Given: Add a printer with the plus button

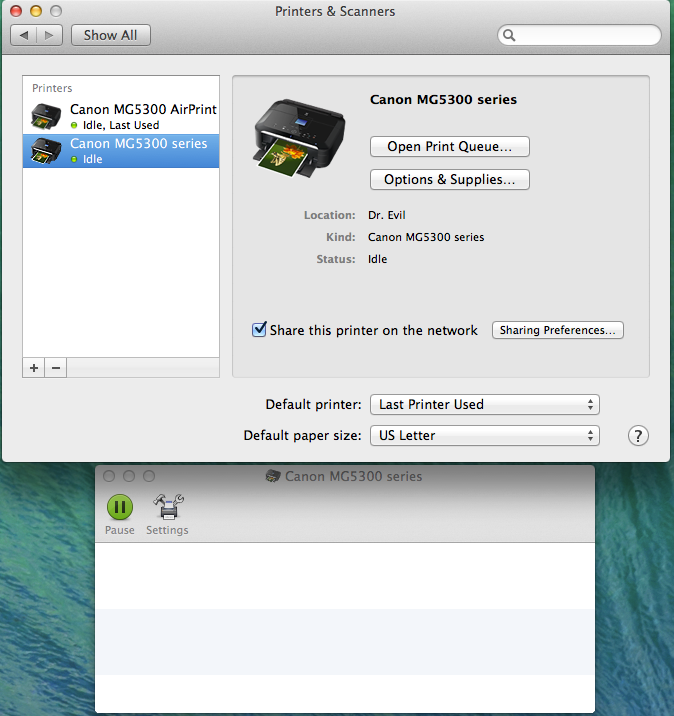Looking at the screenshot, I should click(34, 368).
